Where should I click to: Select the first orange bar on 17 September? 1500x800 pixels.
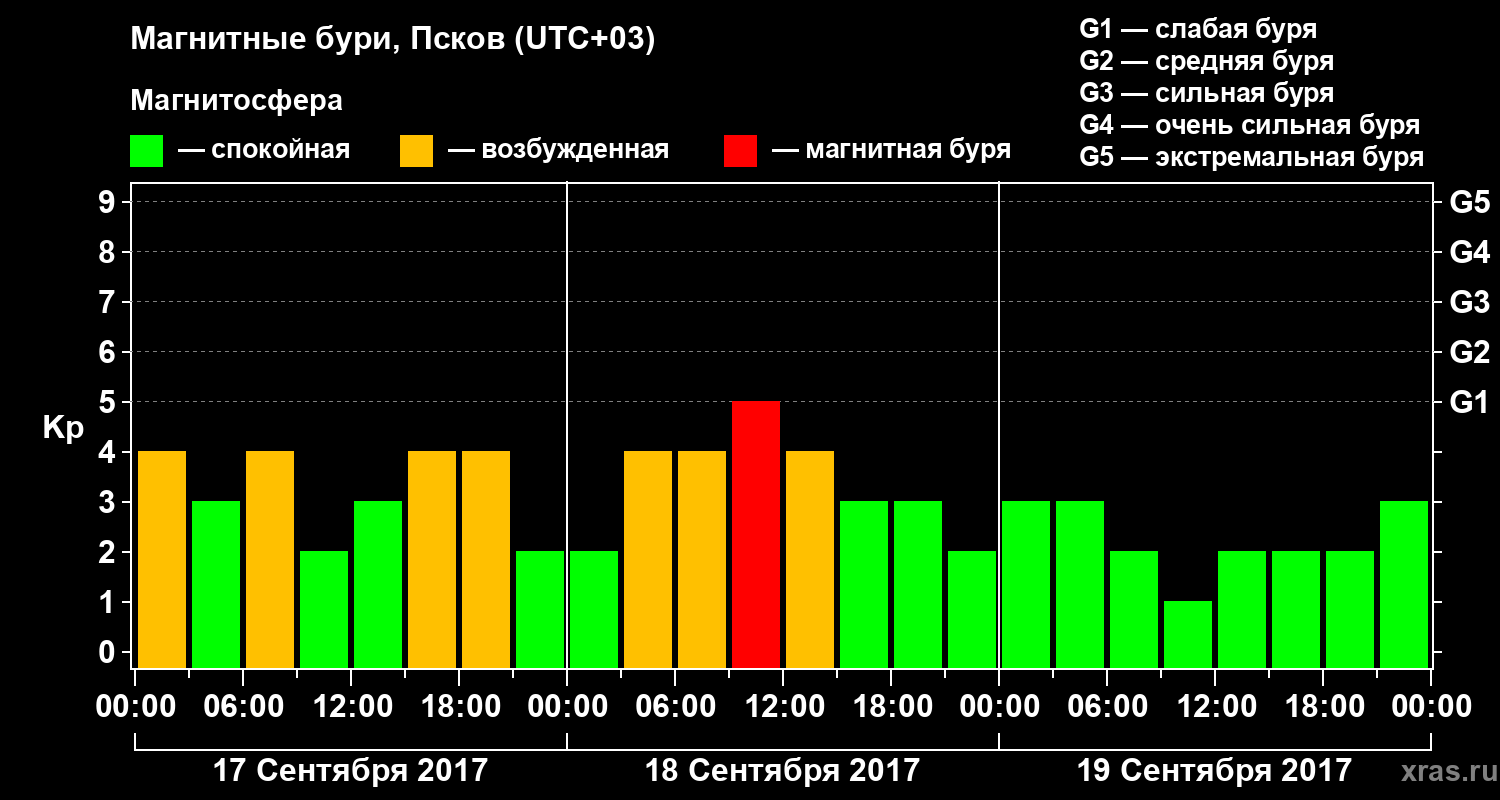click(x=162, y=559)
